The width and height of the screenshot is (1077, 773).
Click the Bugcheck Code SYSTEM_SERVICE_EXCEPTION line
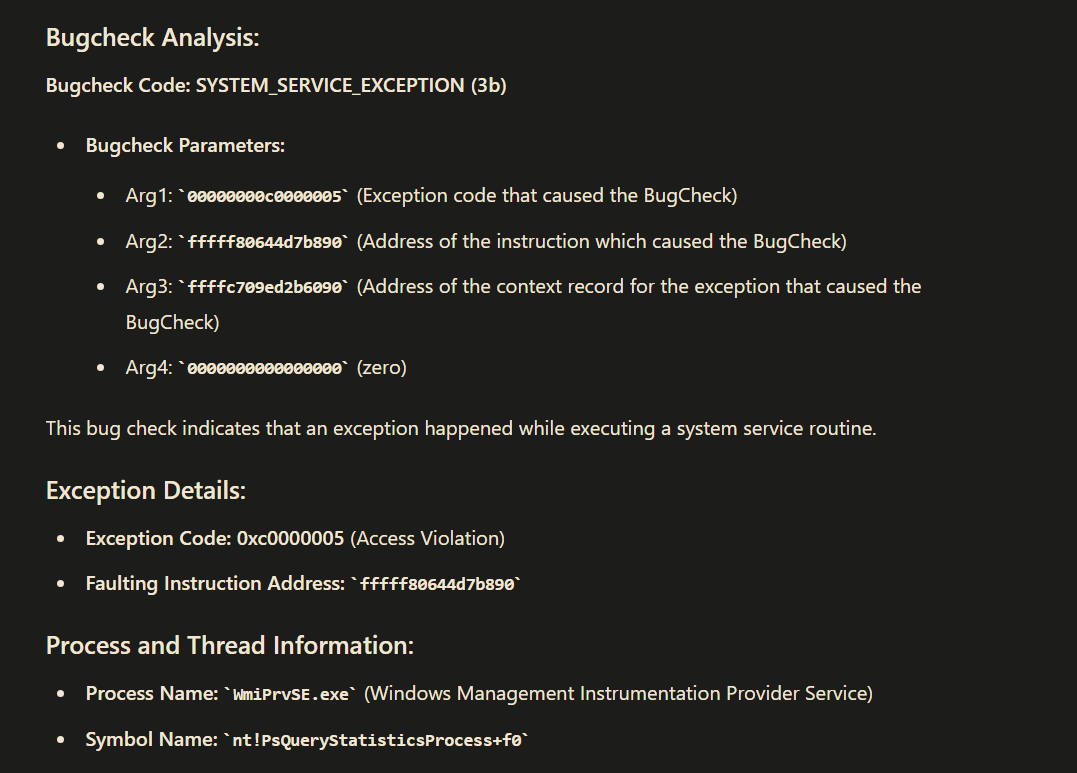pyautogui.click(x=276, y=85)
